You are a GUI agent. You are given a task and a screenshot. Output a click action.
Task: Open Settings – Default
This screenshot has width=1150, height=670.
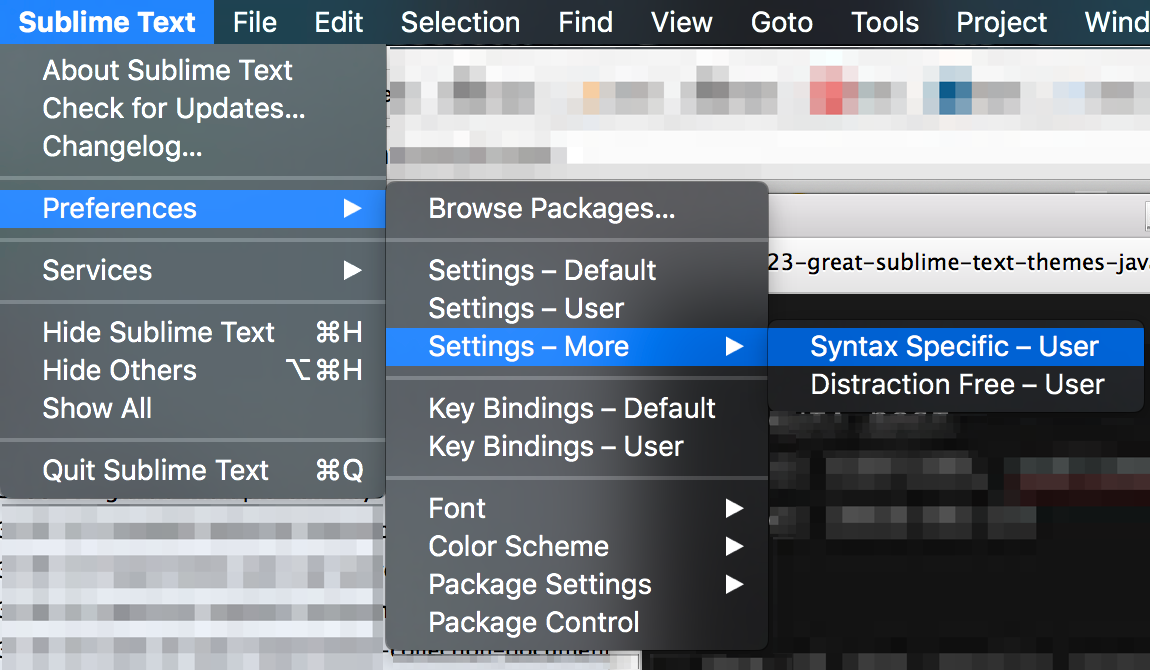577,270
